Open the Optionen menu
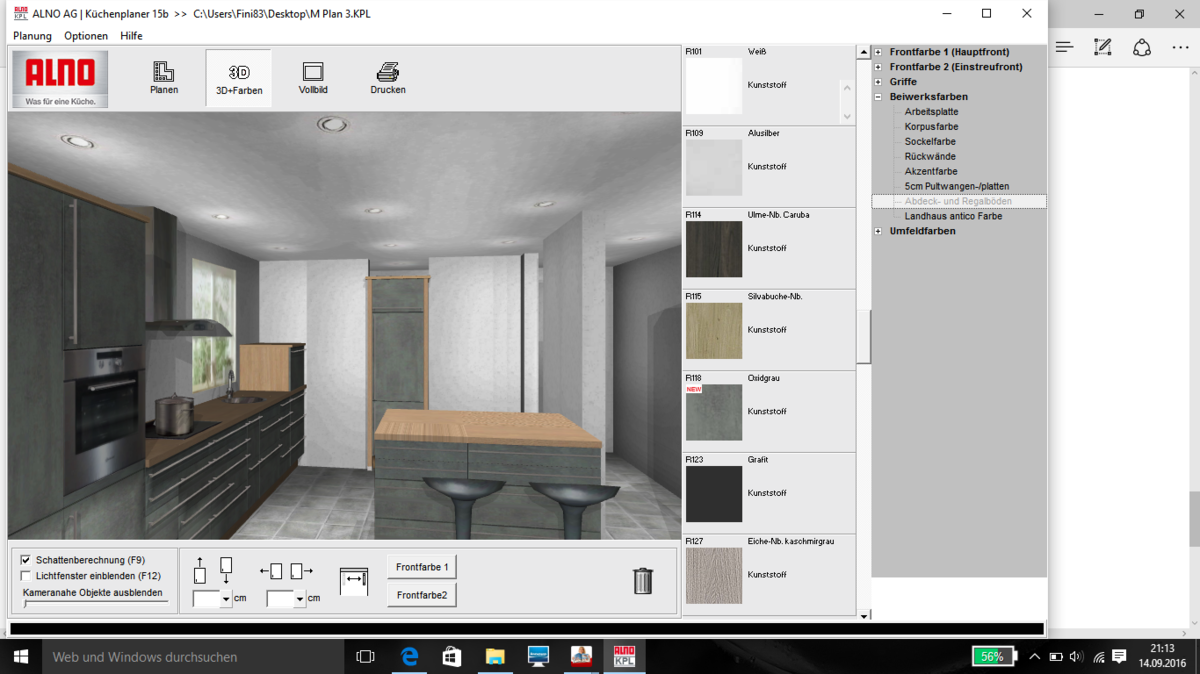The width and height of the screenshot is (1200, 674). (86, 36)
